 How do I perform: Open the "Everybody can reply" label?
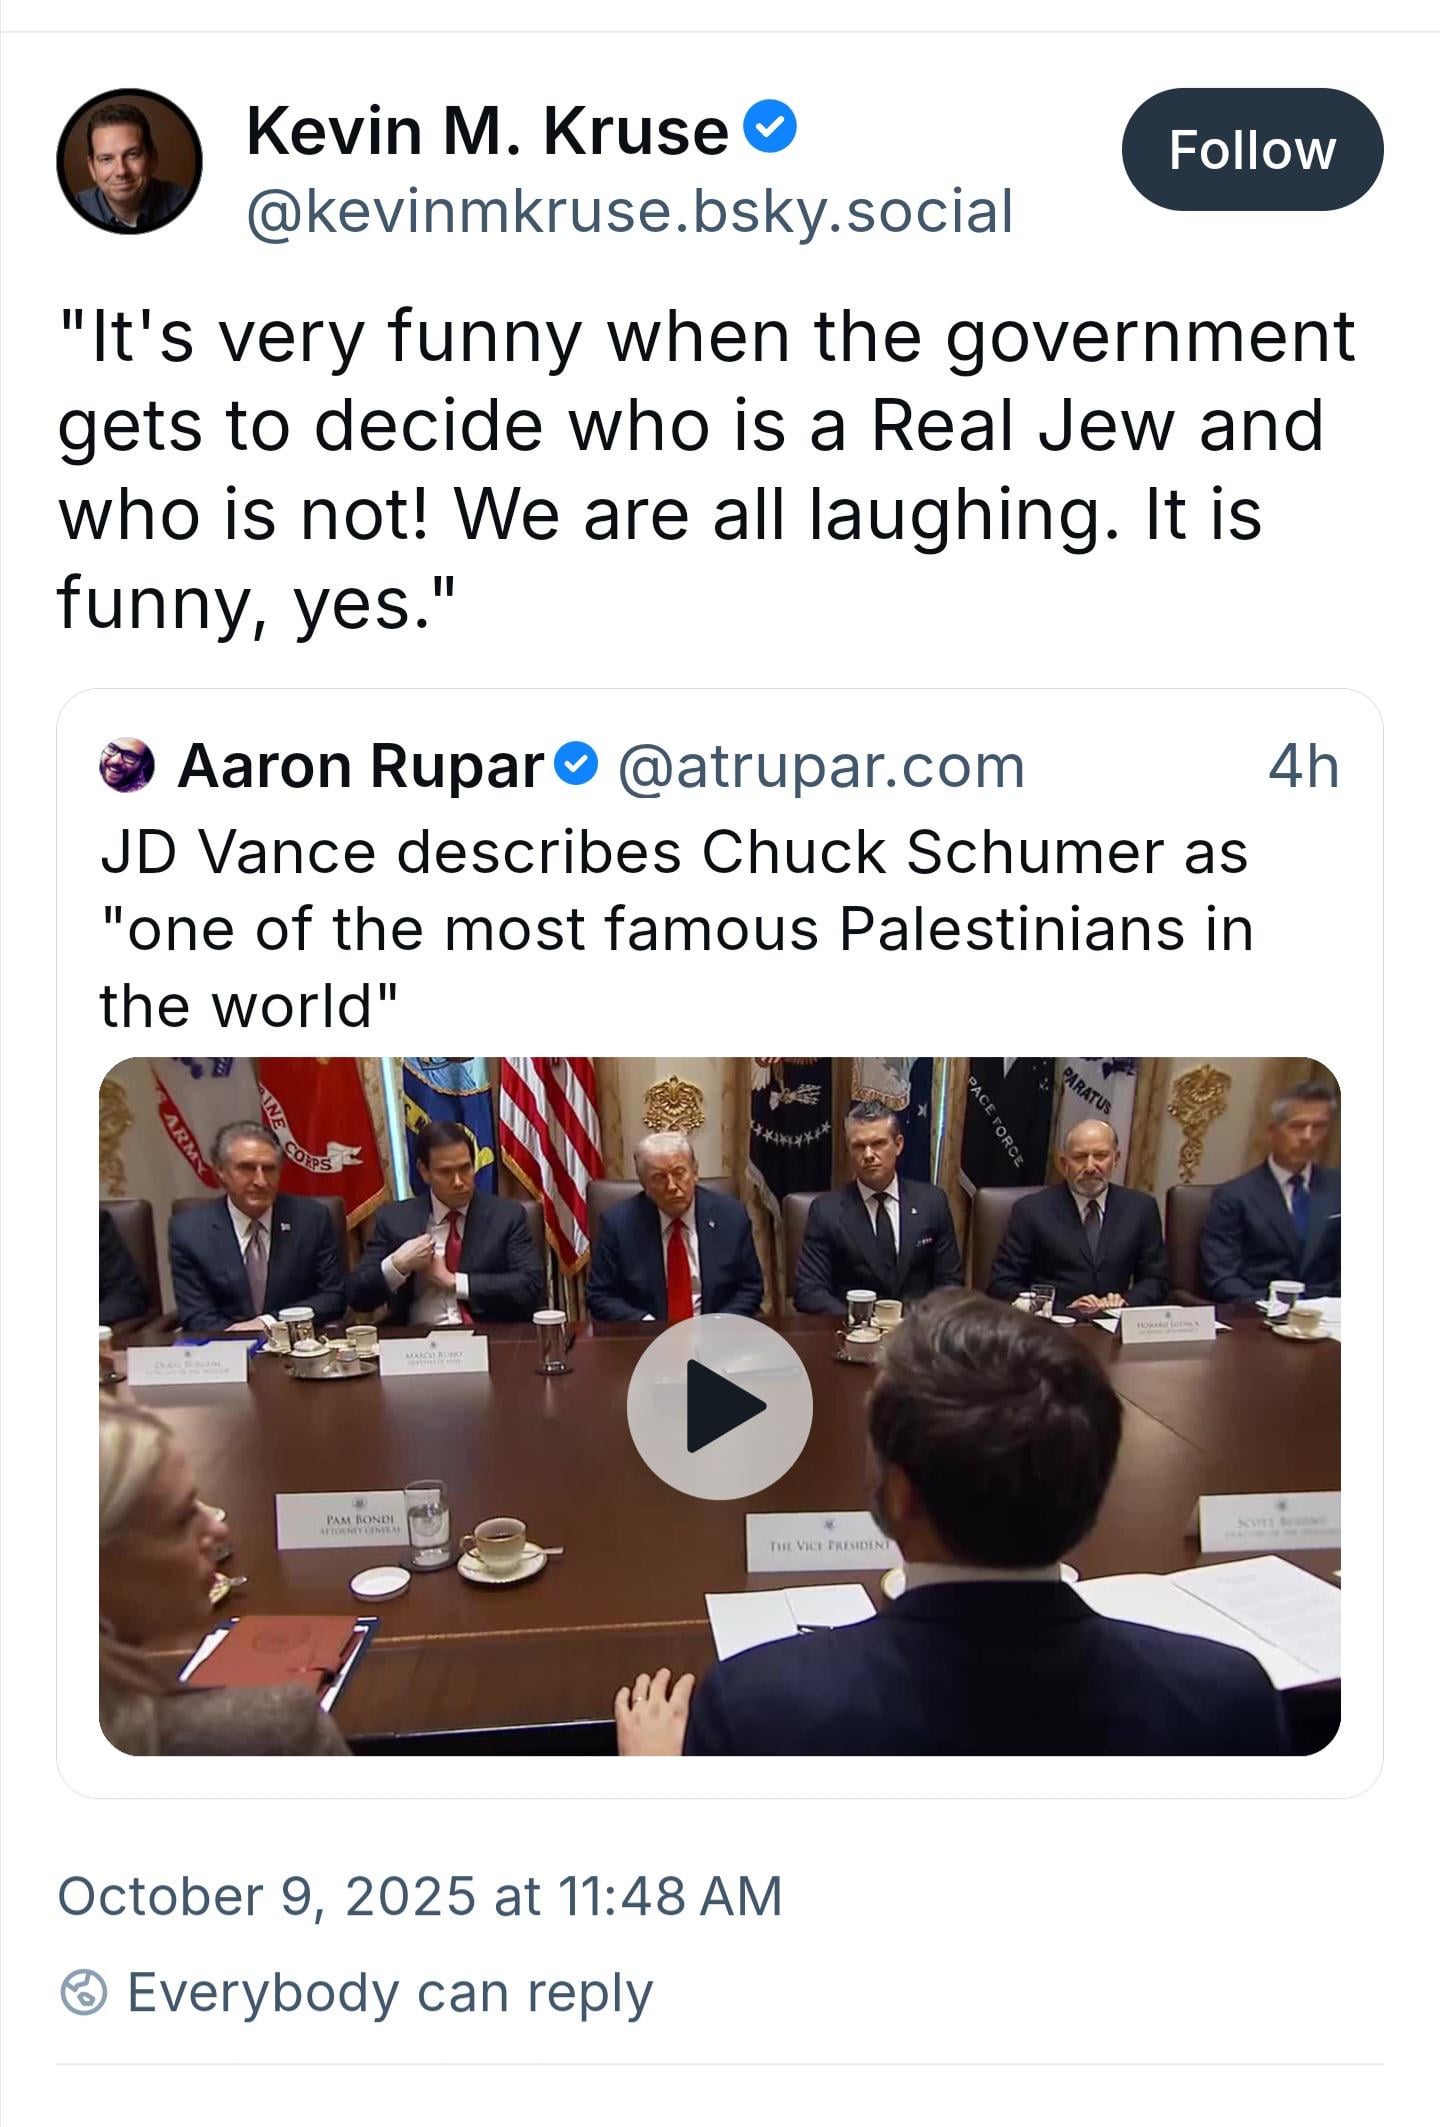pos(390,1992)
